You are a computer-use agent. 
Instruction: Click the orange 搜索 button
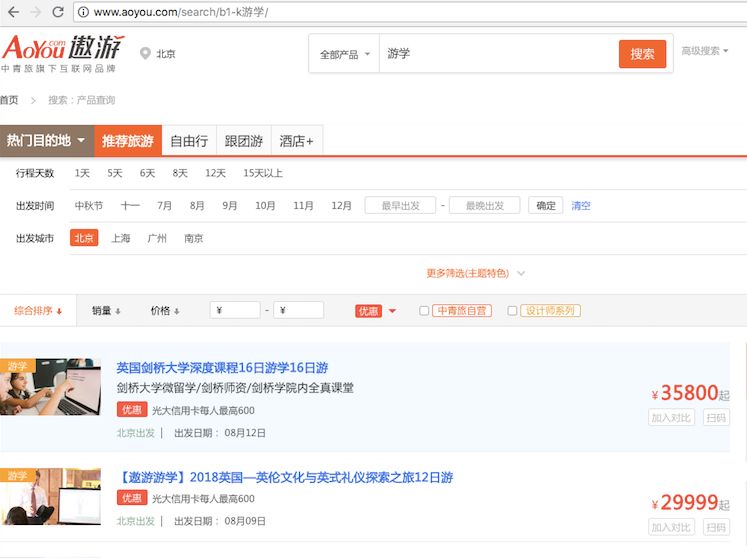coord(642,54)
